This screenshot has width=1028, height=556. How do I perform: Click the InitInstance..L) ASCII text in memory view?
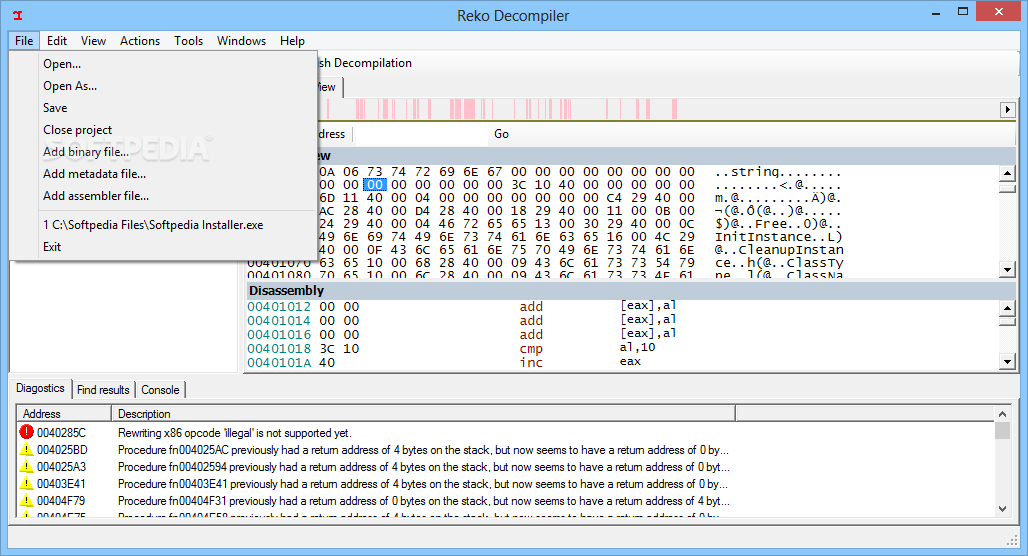(x=779, y=237)
